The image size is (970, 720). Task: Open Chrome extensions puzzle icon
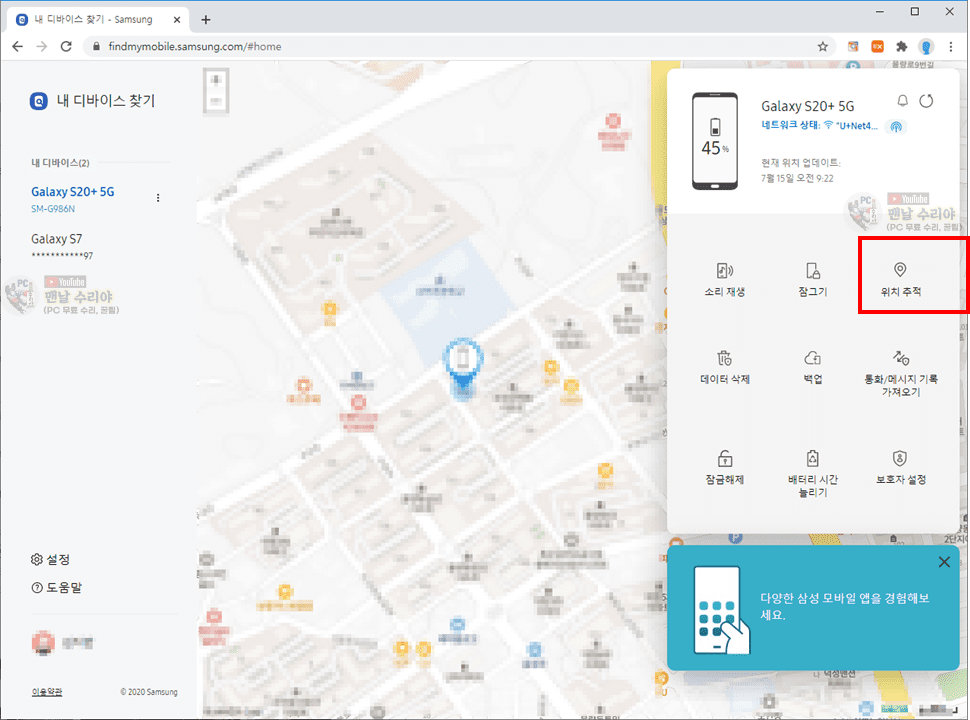tap(901, 46)
